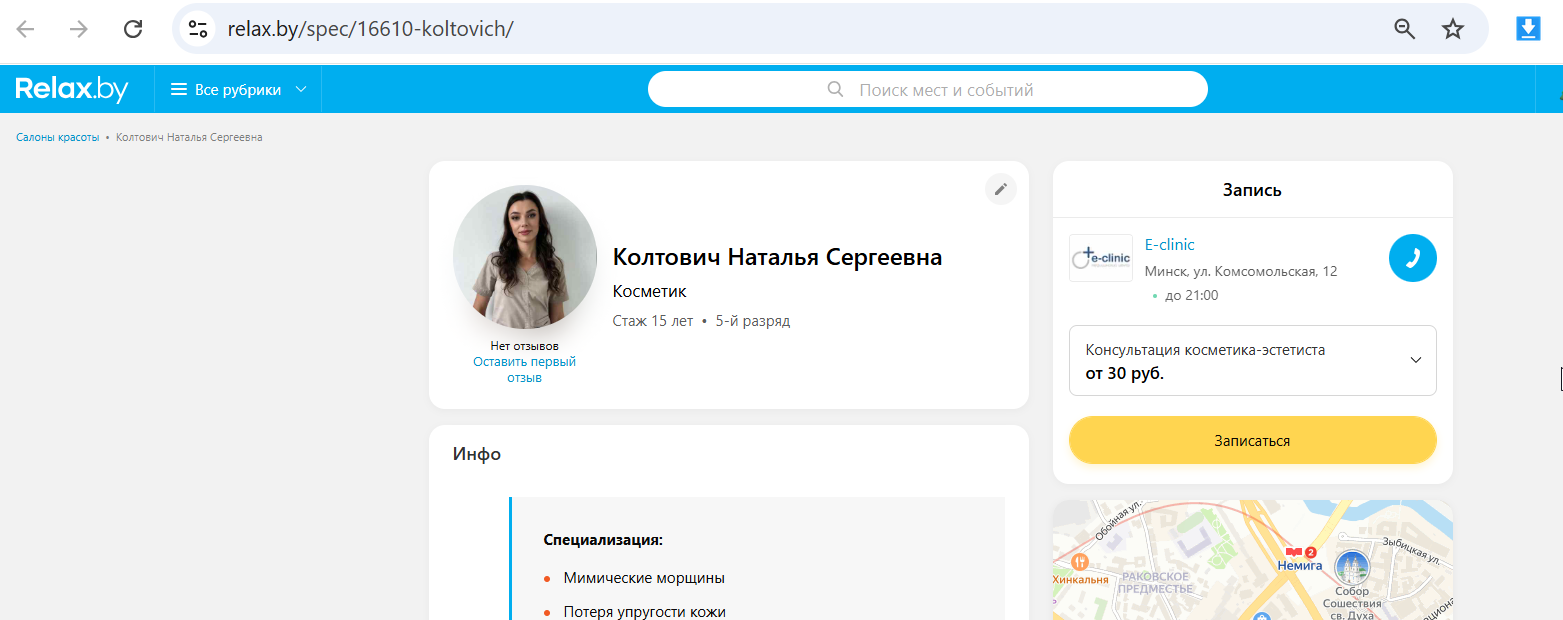The height and width of the screenshot is (620, 1563).
Task: Click the Собор Сошествия св. Духа map marker
Action: (x=1352, y=567)
